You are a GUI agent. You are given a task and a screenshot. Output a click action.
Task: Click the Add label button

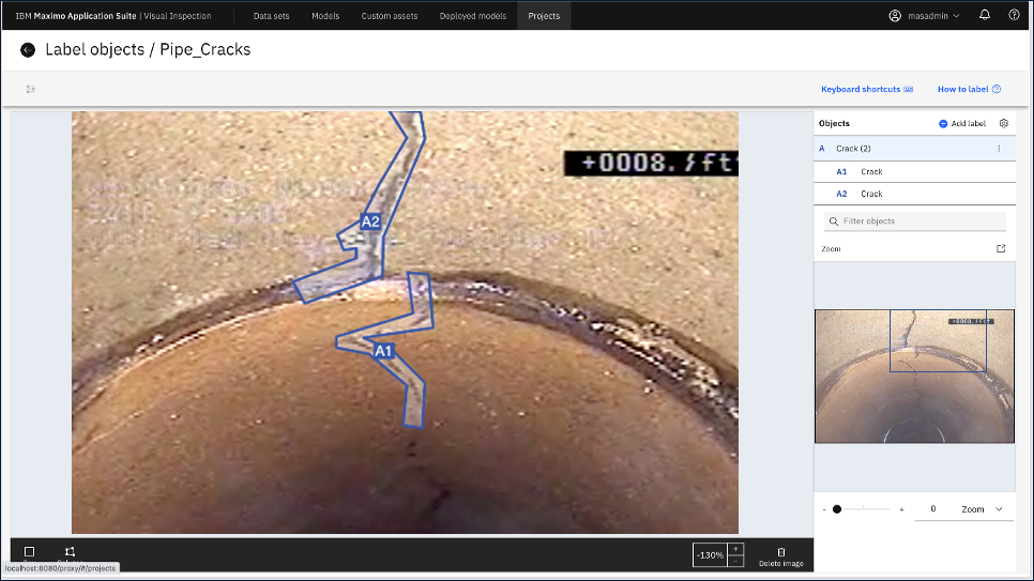click(962, 123)
